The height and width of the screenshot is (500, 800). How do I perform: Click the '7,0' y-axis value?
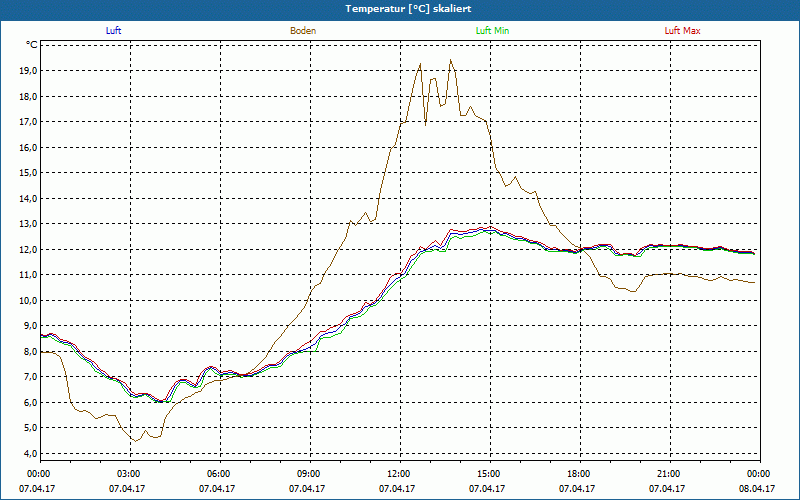(30, 377)
